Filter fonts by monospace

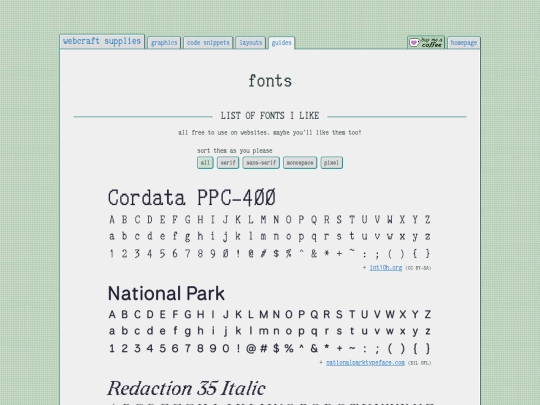(300, 163)
